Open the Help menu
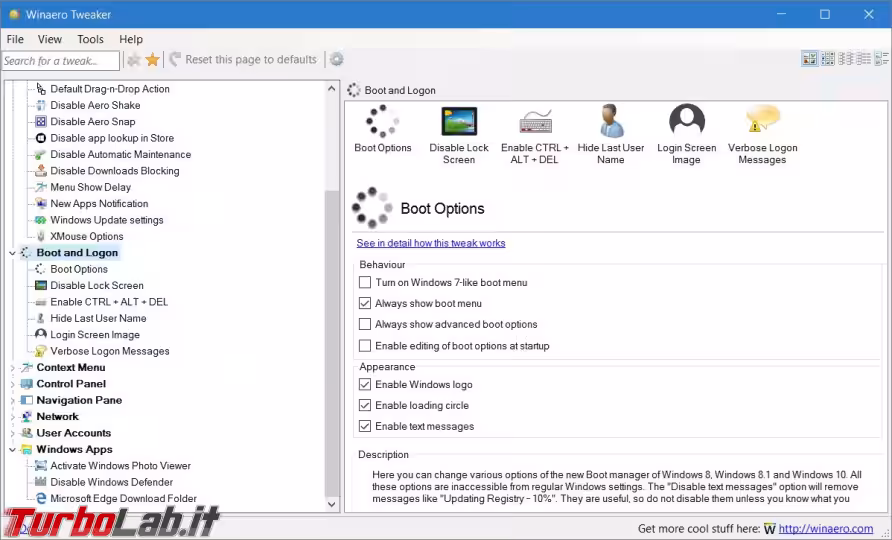Screen dimensions: 892x540 pyautogui.click(x=131, y=39)
